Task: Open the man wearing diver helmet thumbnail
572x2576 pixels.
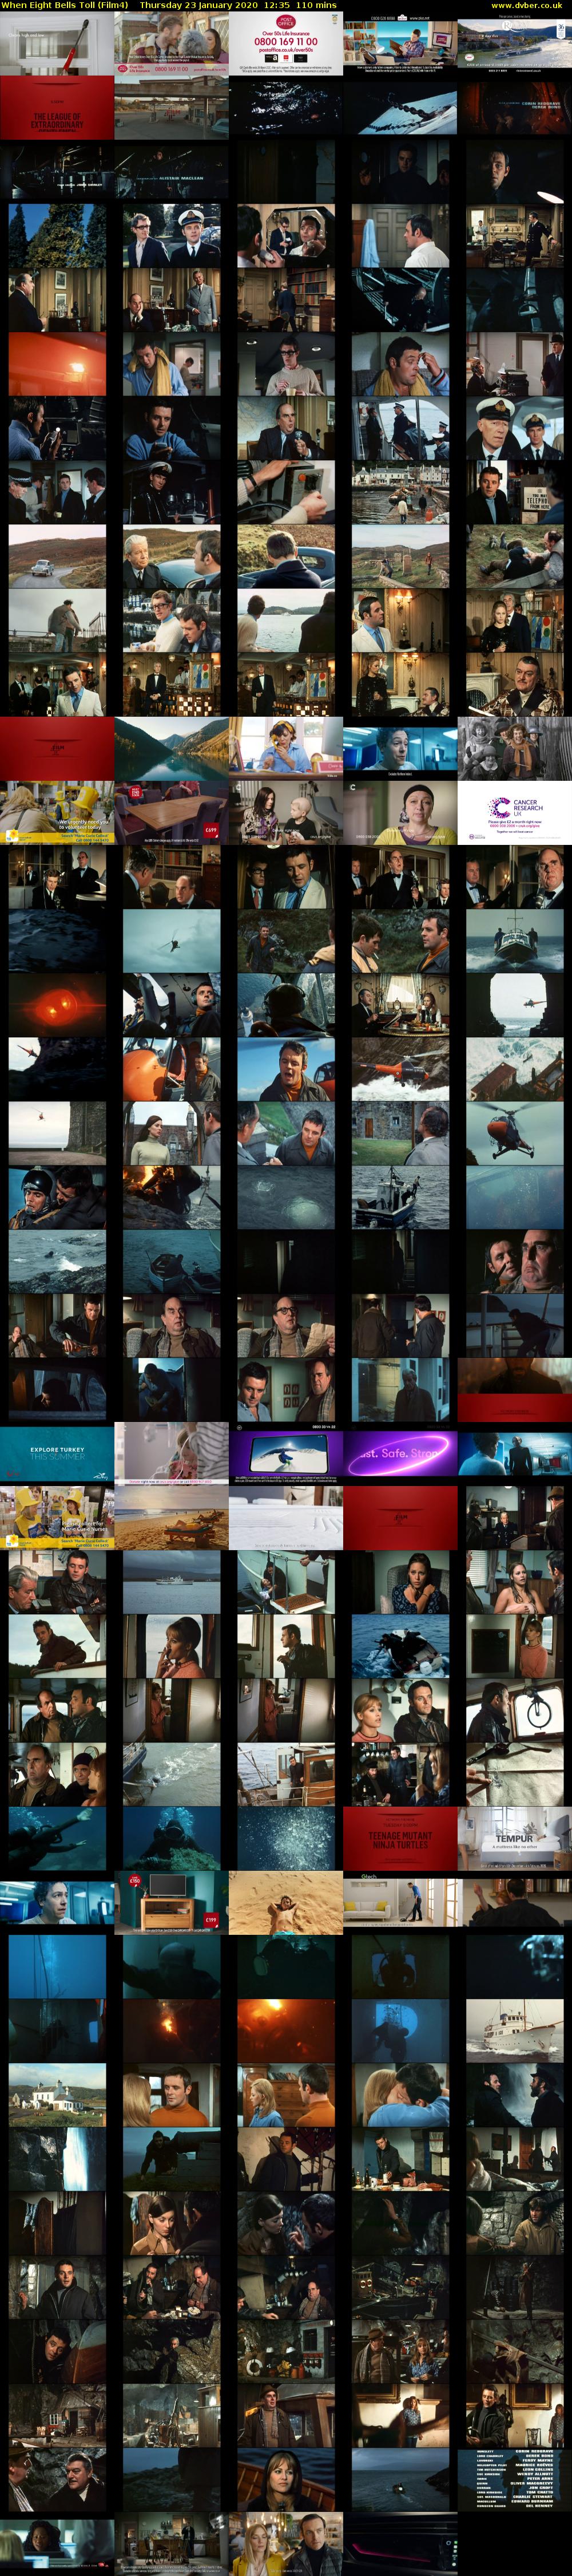Action: pos(57,1196)
